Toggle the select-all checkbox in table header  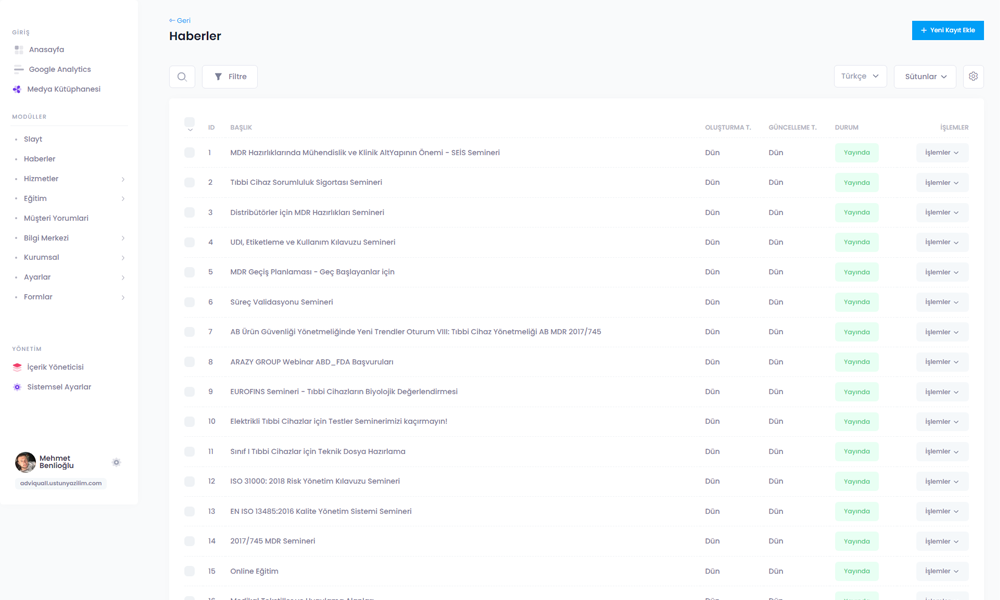coord(189,123)
